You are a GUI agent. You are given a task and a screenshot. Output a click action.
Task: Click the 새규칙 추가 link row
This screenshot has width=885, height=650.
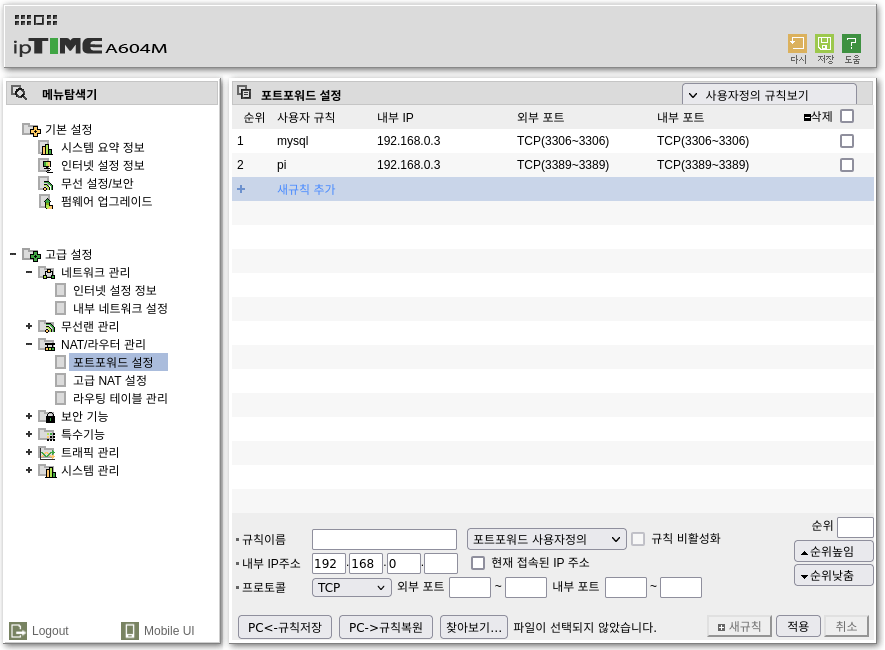pos(553,189)
